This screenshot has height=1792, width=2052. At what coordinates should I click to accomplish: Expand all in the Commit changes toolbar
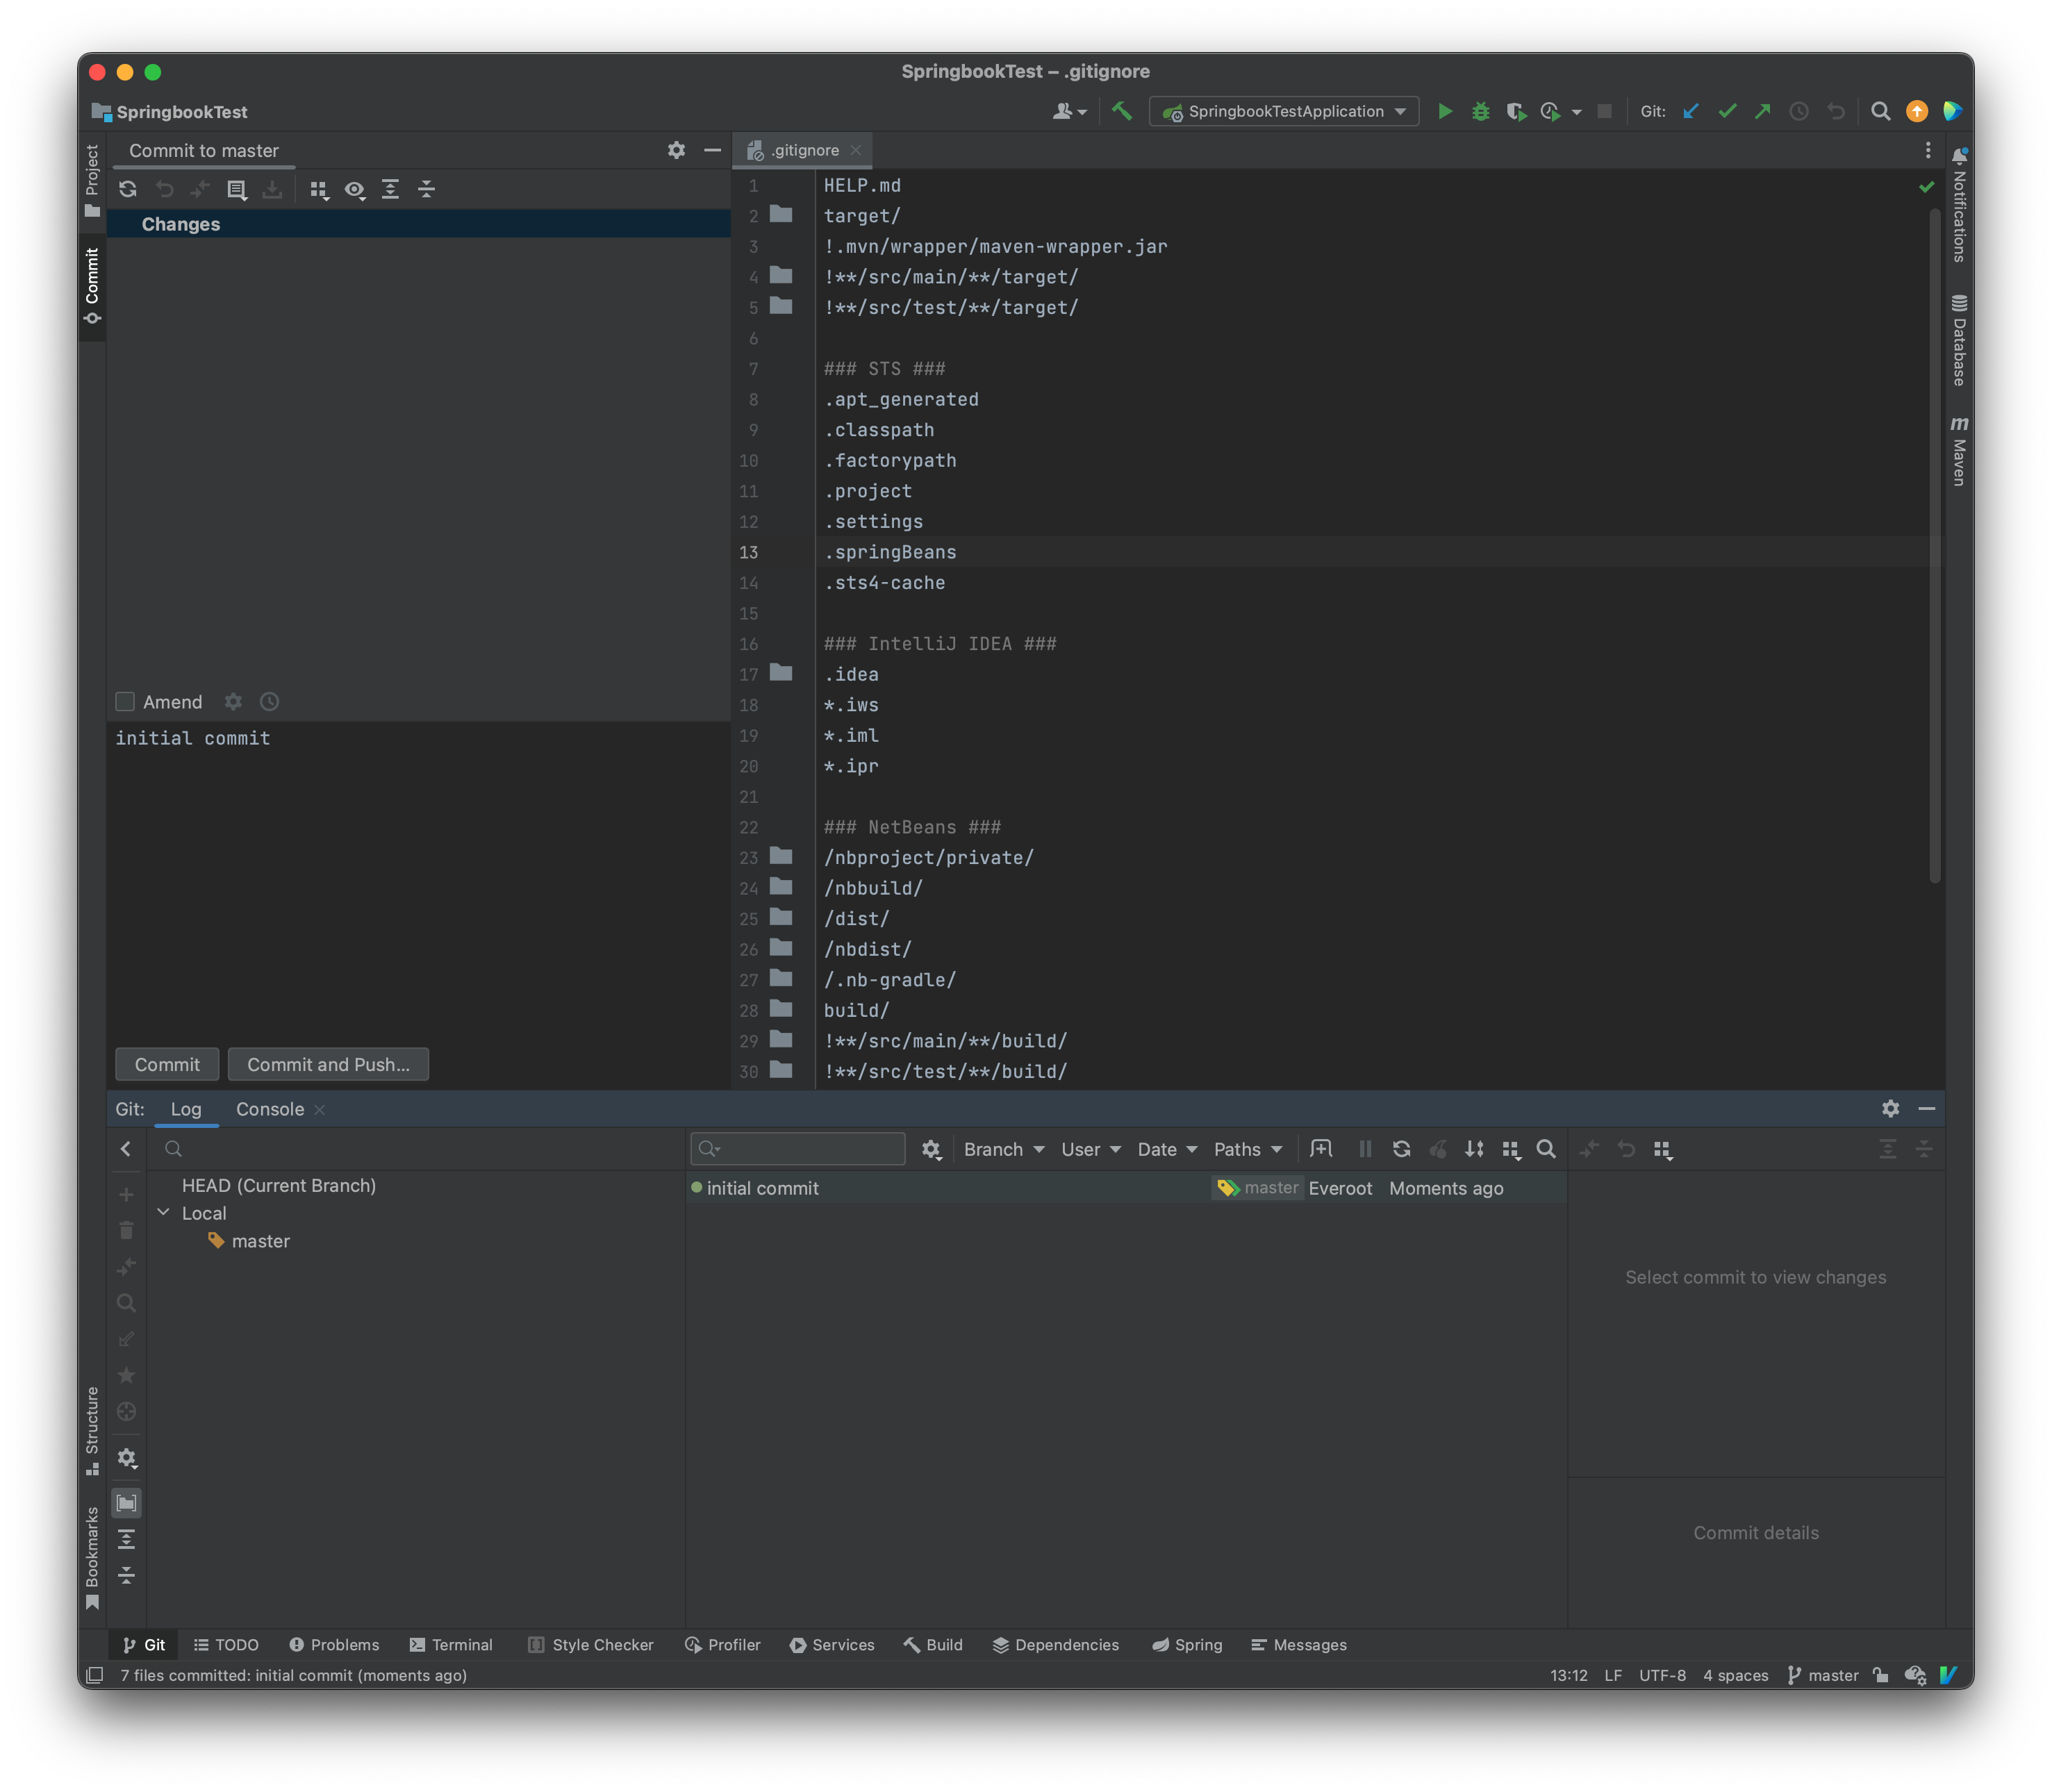391,189
